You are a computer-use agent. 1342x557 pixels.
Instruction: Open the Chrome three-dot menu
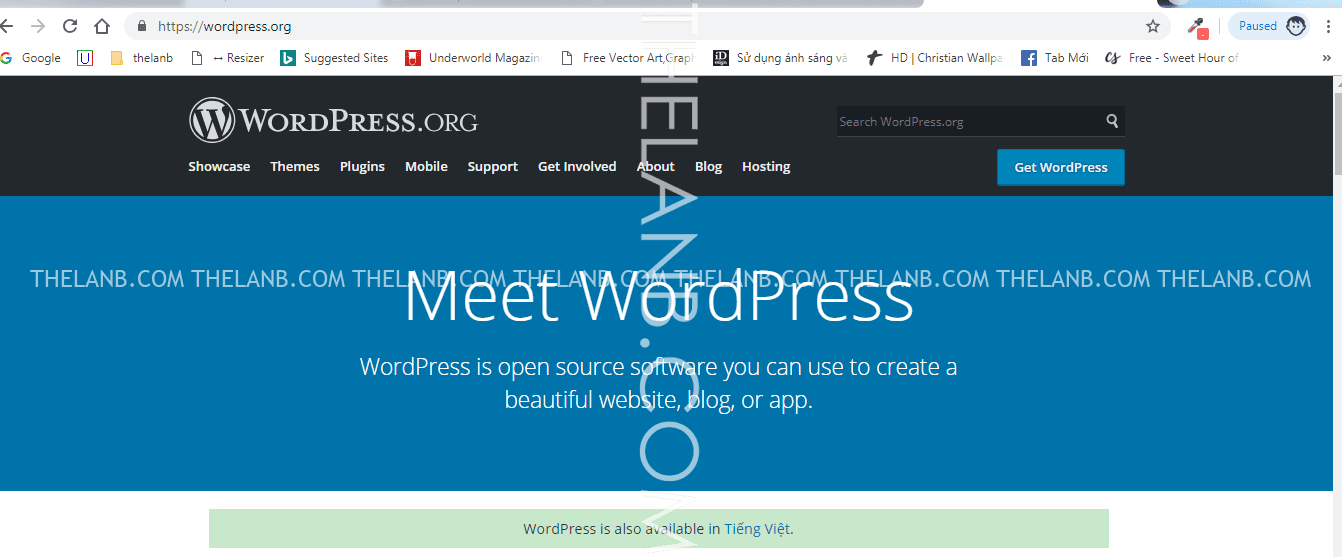click(1328, 26)
